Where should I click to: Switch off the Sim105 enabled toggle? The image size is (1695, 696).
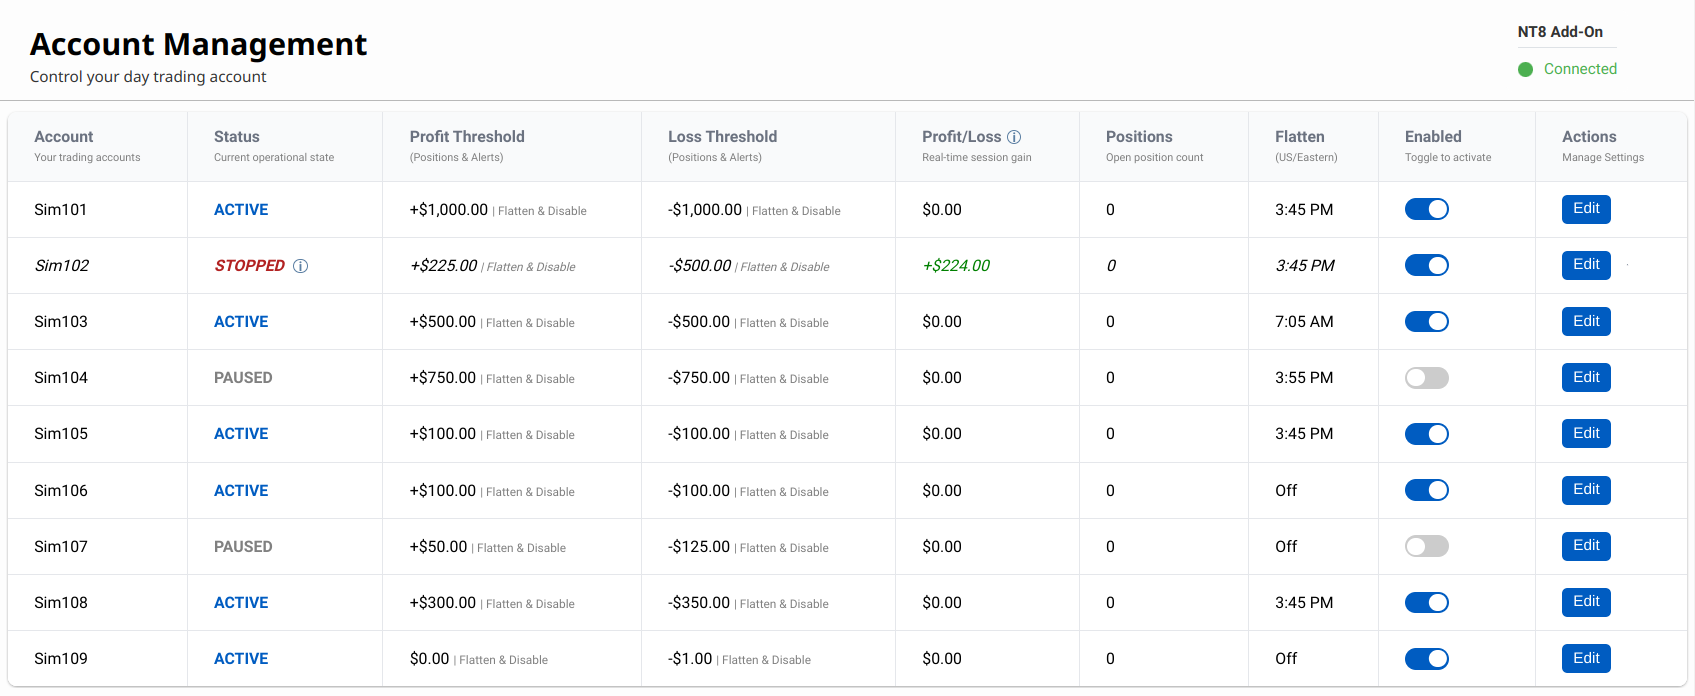1427,433
